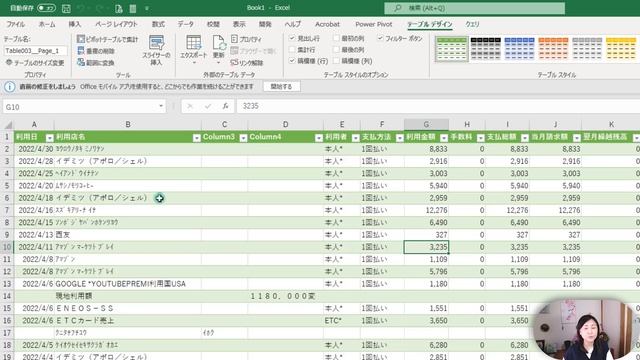Viewport: 640px width, 360px height.
Task: Open filter dropdown for 利用者 column
Action: (x=356, y=138)
